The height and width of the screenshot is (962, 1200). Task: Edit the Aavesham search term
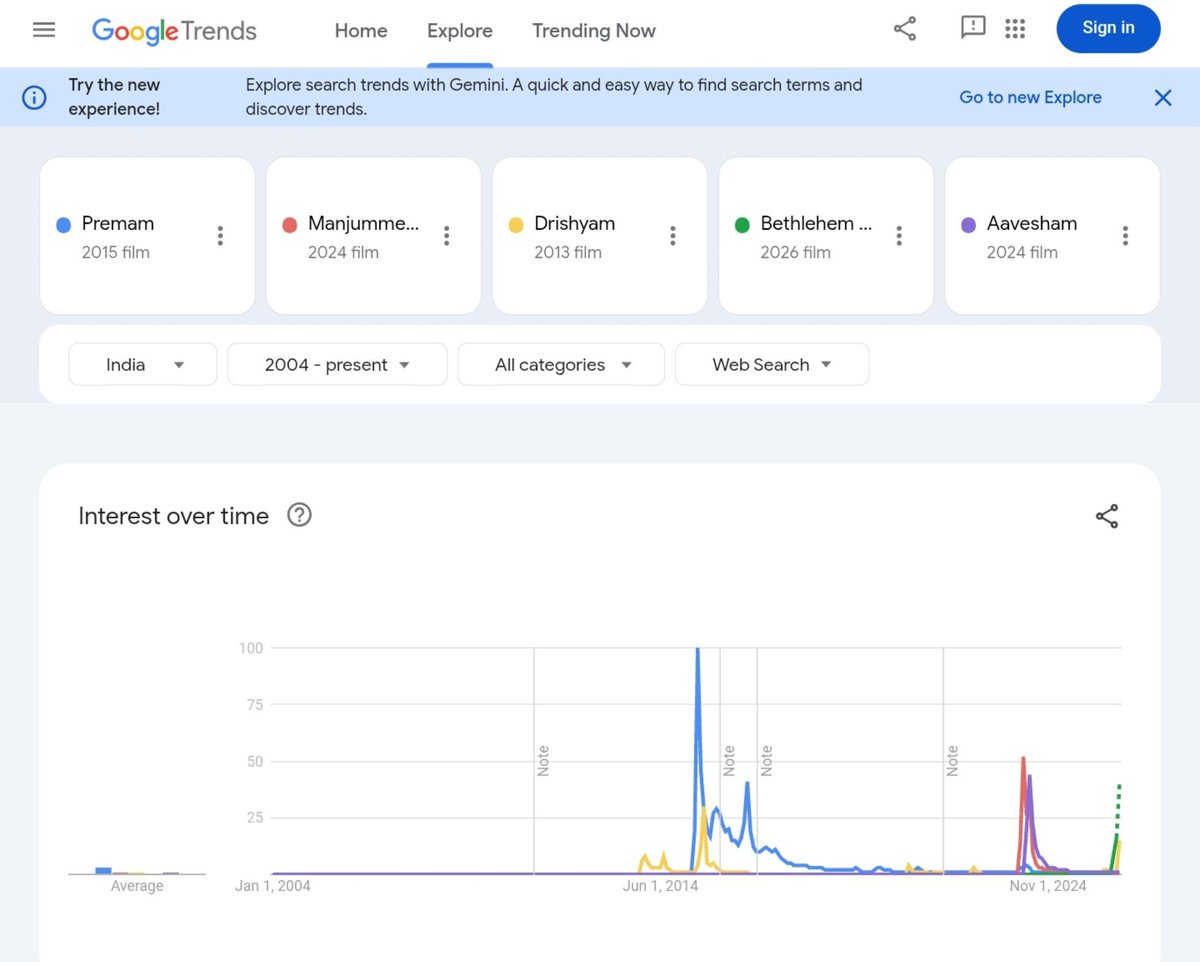pos(1032,224)
